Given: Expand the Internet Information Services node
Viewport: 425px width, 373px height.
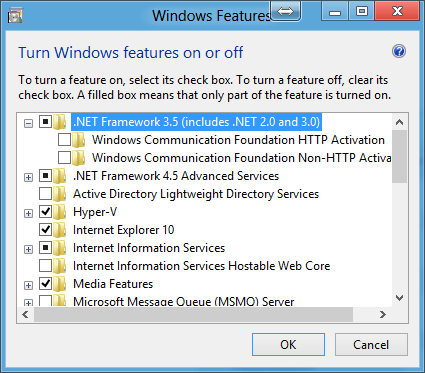Looking at the screenshot, I should click(x=29, y=249).
